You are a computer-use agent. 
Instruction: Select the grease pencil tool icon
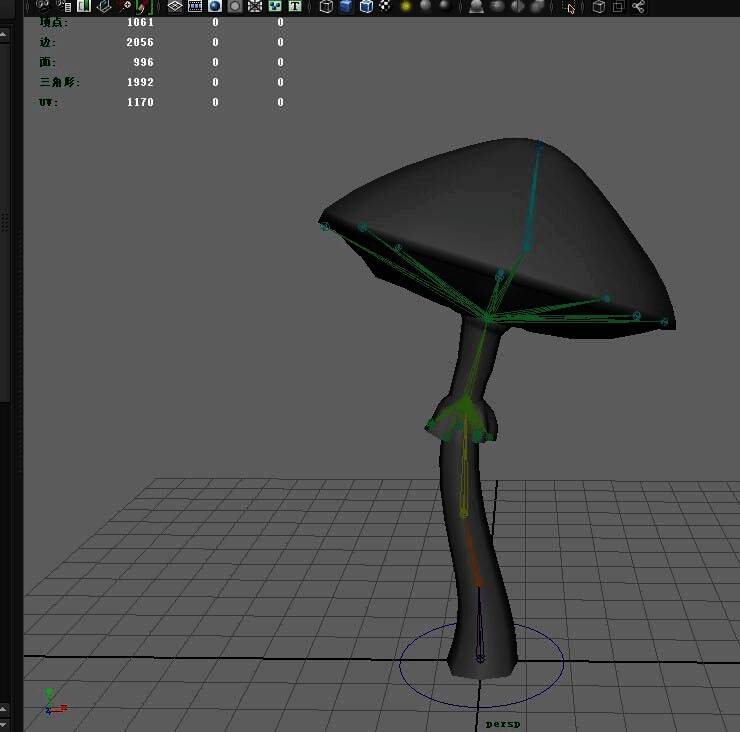(x=143, y=6)
